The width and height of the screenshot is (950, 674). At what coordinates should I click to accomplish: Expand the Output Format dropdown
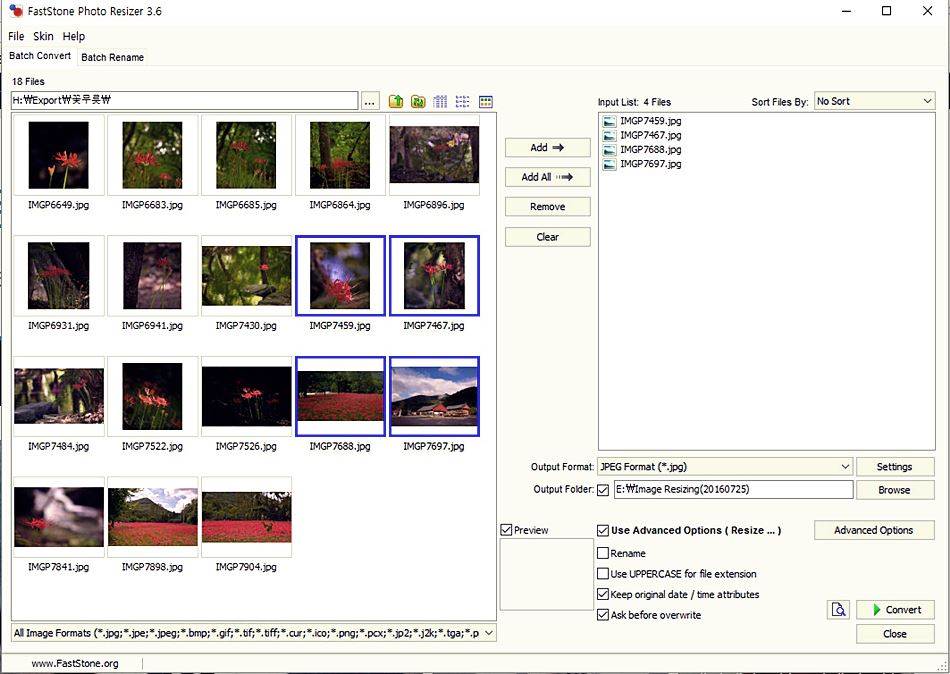click(x=725, y=466)
